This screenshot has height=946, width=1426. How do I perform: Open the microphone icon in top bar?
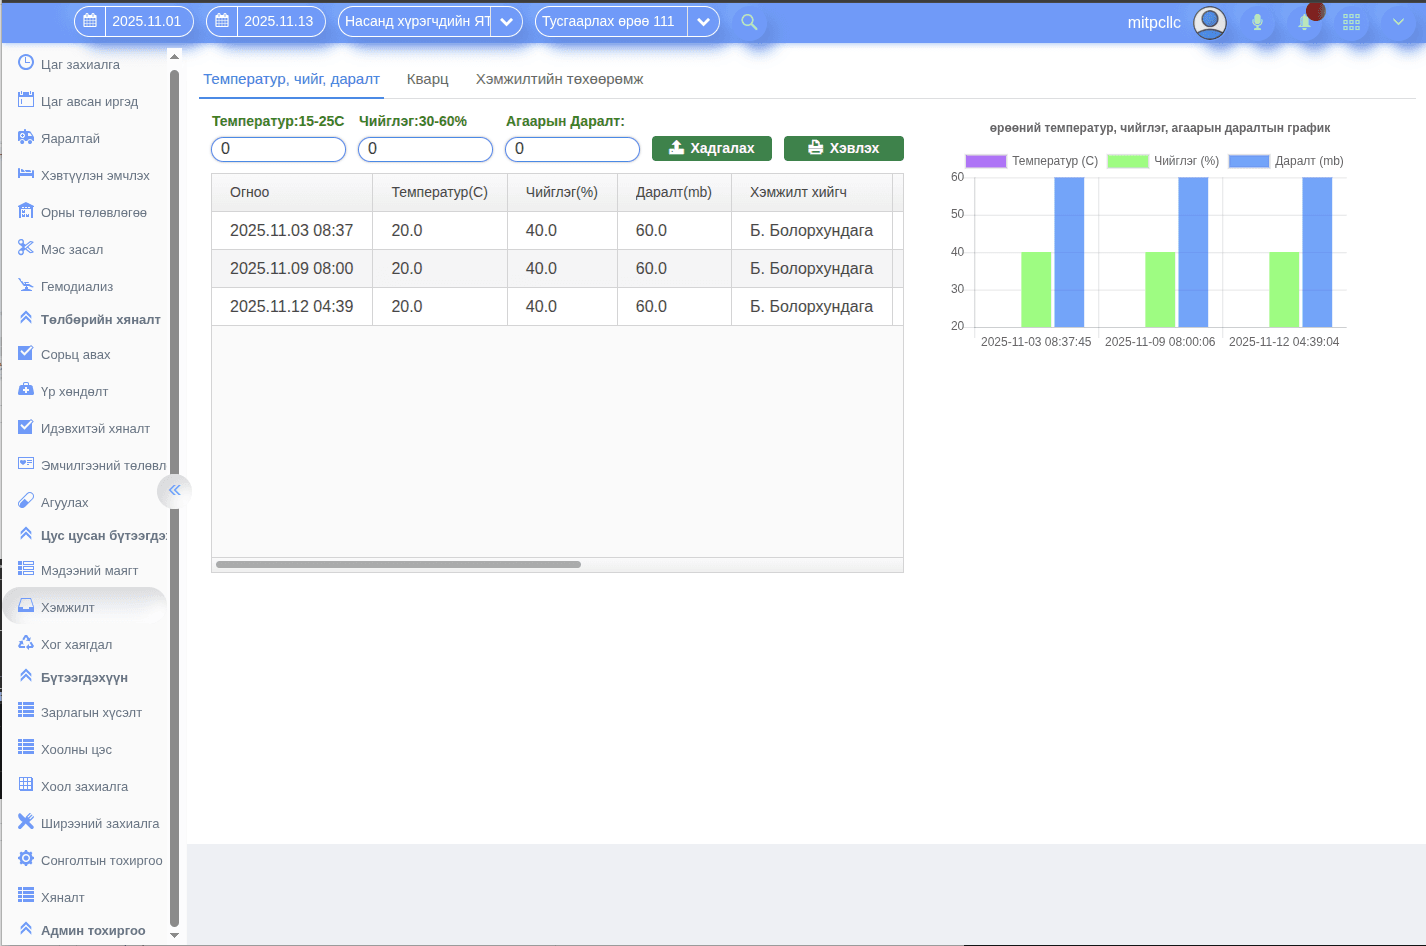click(1256, 21)
